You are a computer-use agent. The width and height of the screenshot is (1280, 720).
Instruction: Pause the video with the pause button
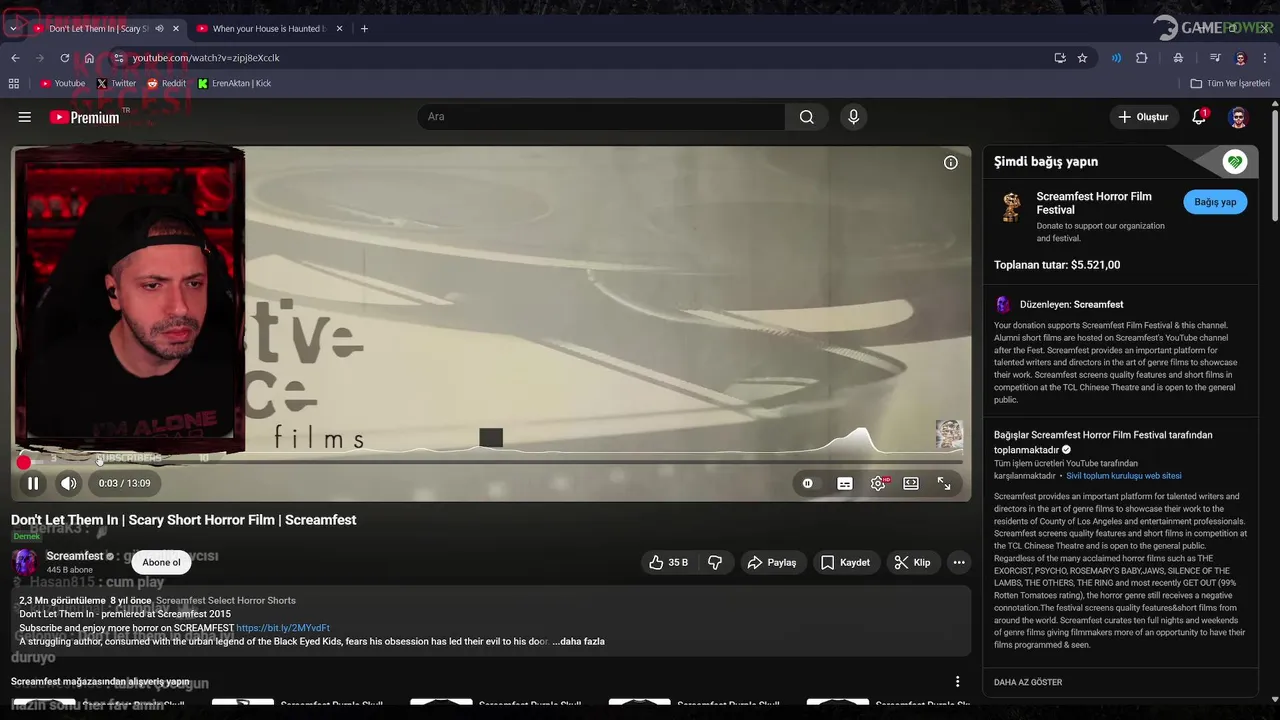tap(33, 484)
